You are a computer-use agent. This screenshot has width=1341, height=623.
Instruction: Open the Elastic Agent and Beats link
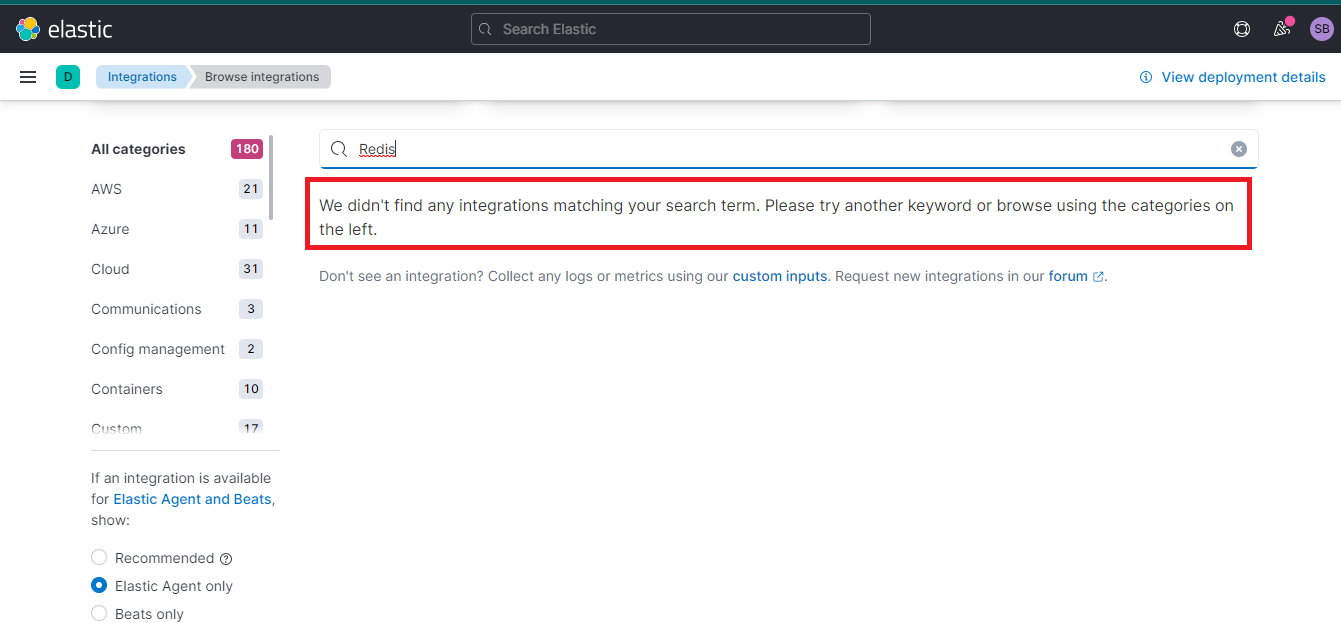(x=192, y=499)
